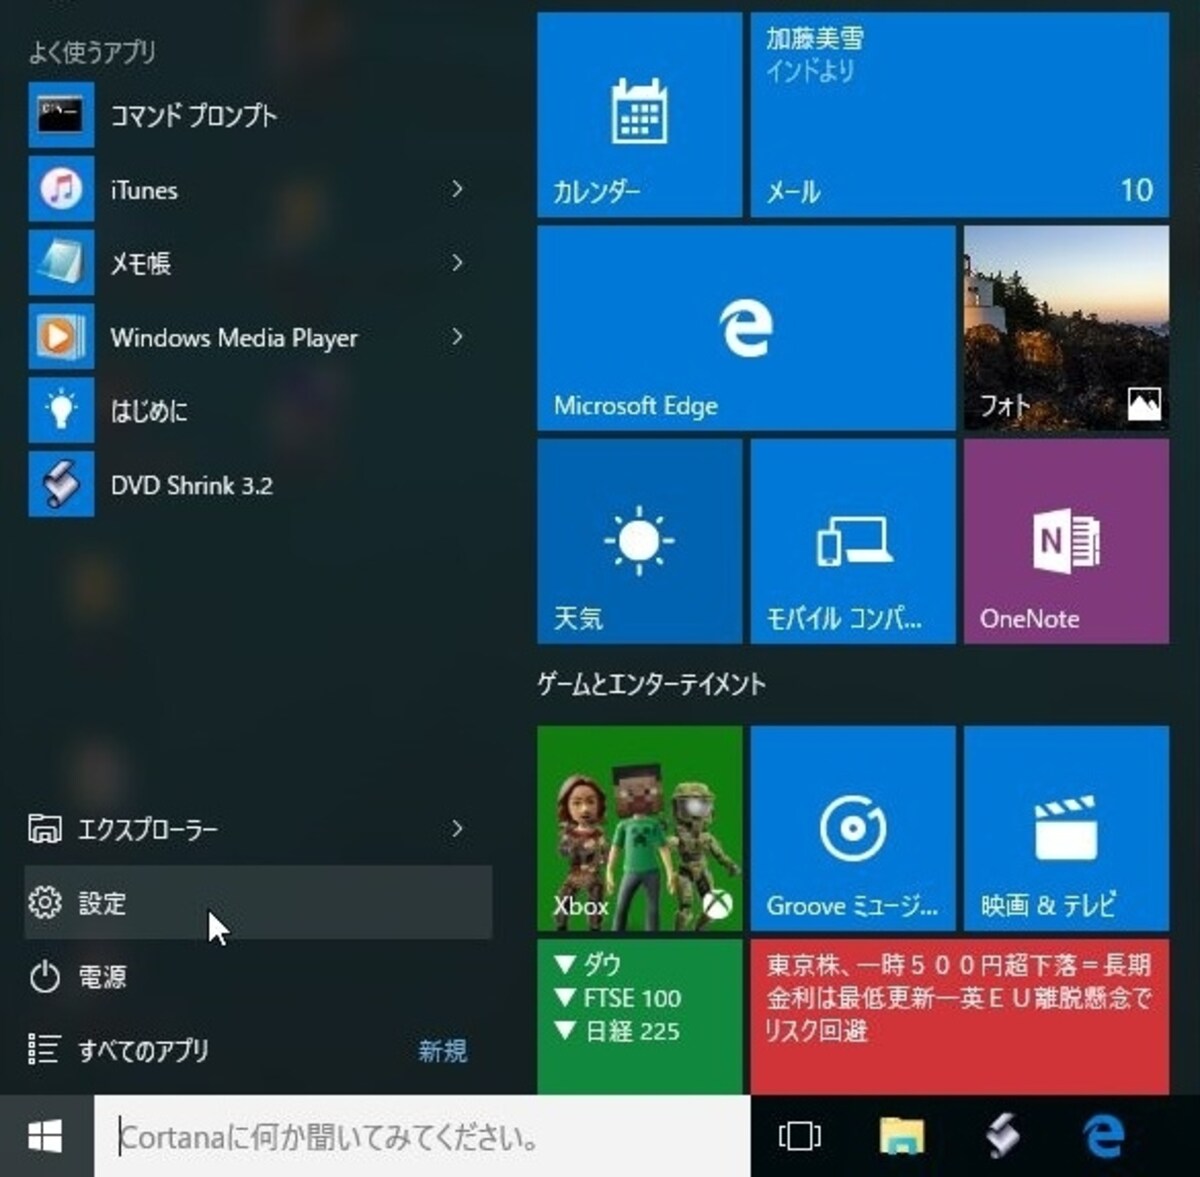Viewport: 1200px width, 1177px height.
Task: Open the OneNote tile
Action: [x=1066, y=541]
